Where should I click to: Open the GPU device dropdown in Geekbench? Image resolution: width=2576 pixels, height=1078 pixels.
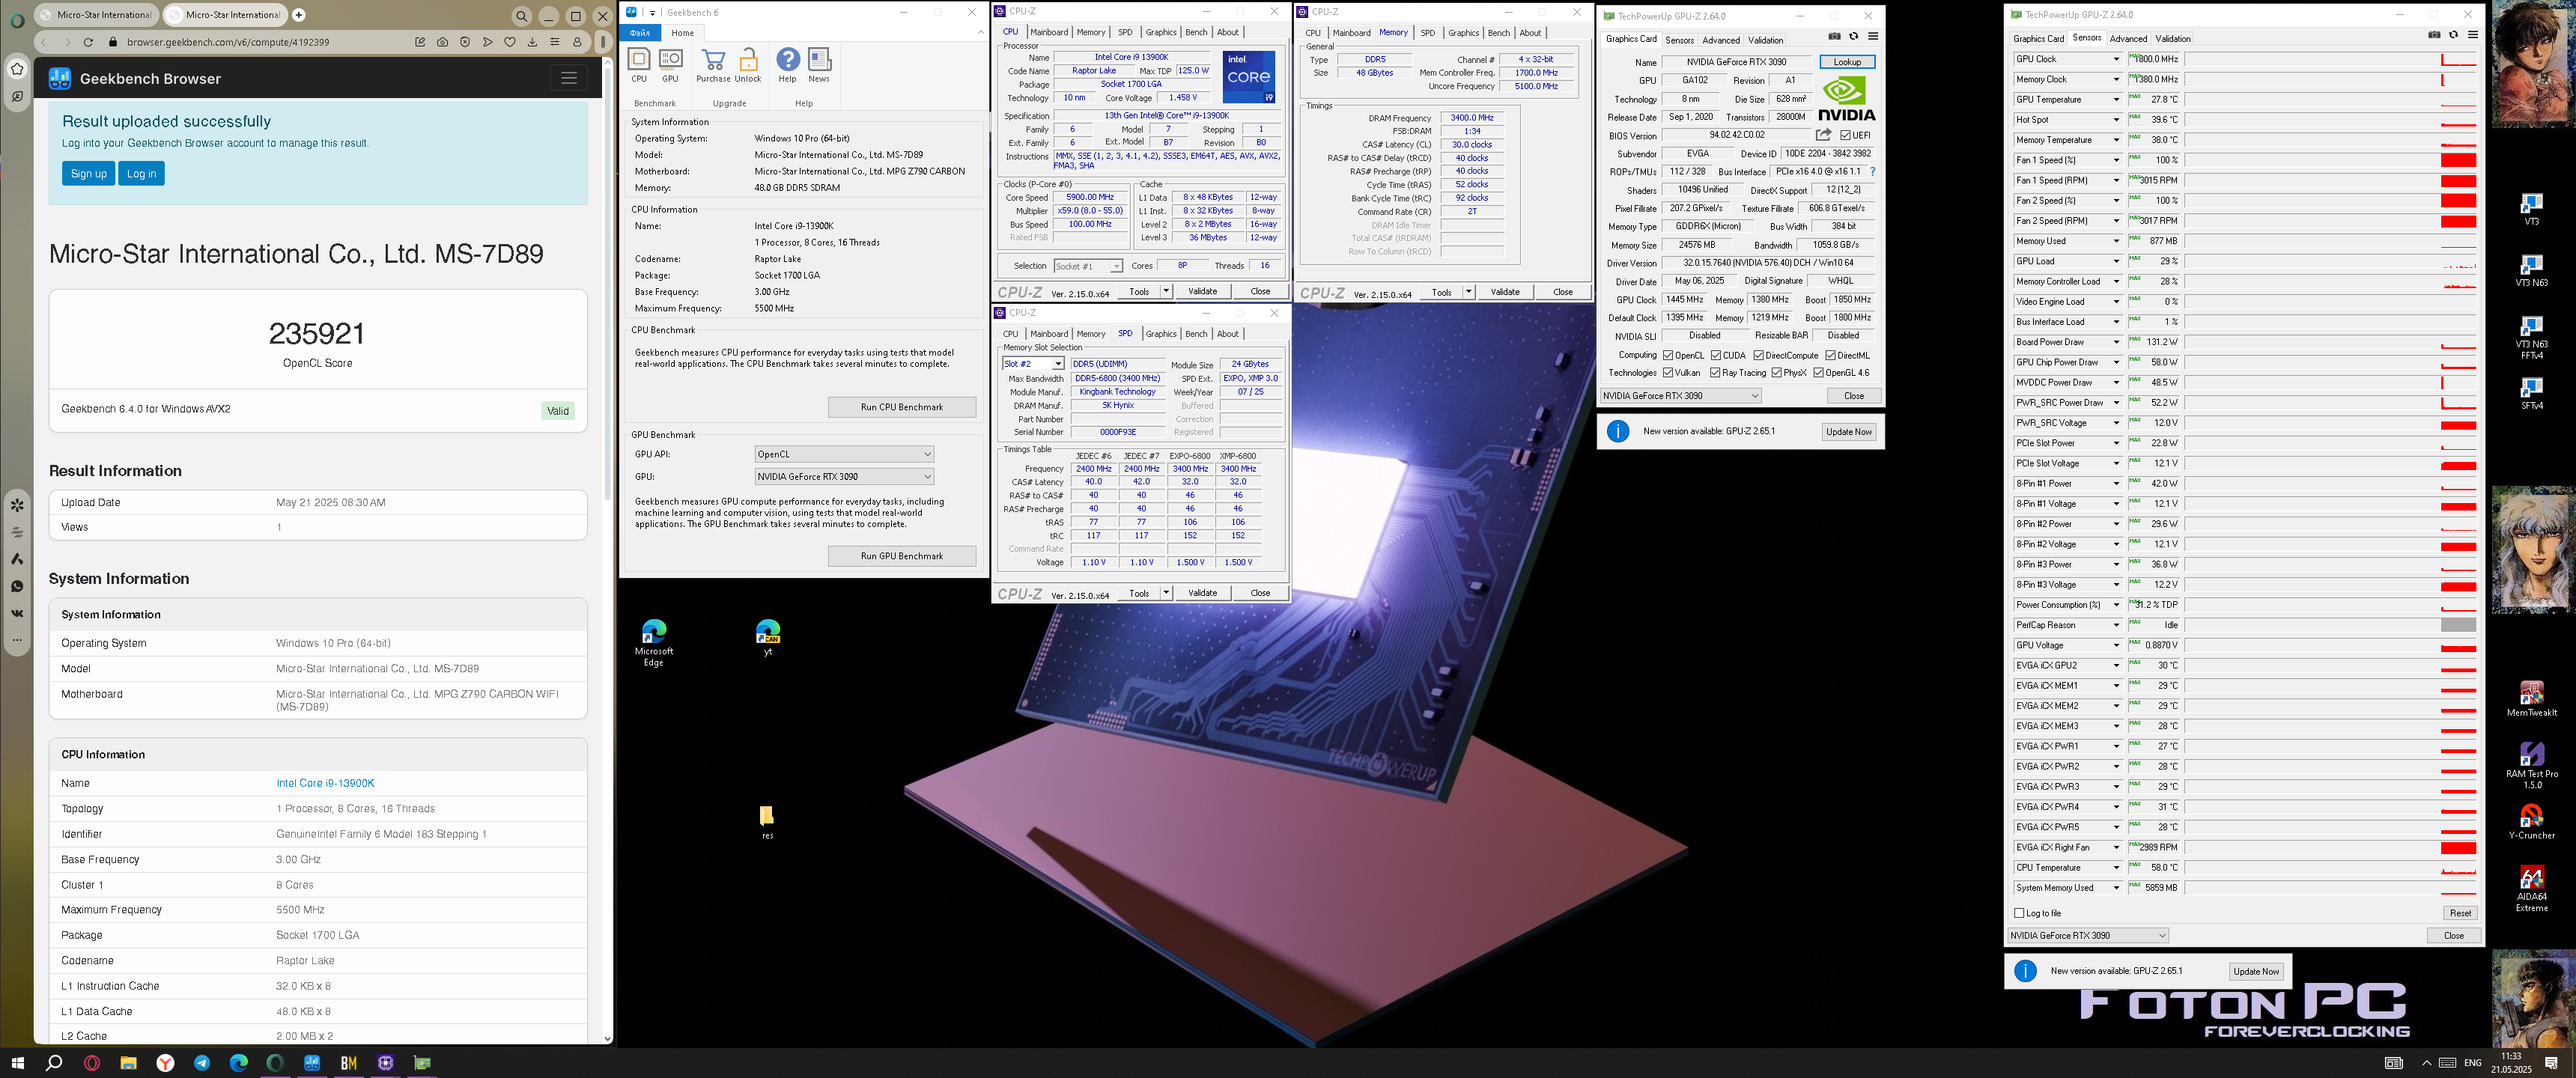(844, 477)
